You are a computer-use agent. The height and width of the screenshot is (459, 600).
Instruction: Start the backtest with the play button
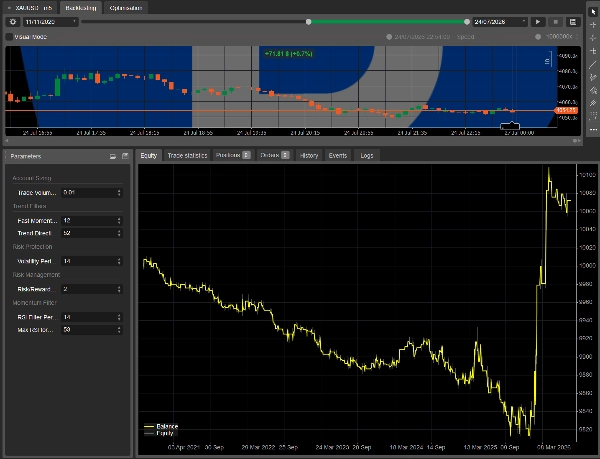pos(538,22)
